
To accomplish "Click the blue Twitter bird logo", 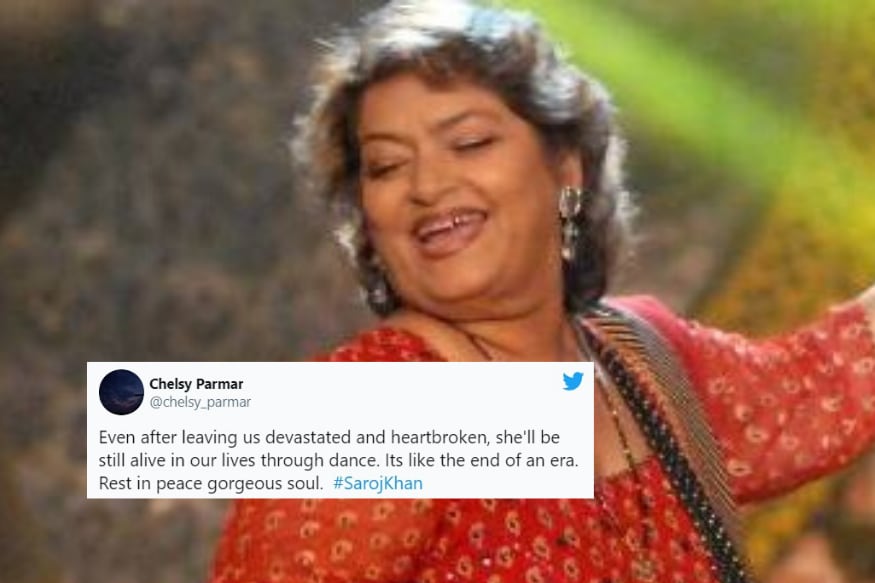I will (x=573, y=380).
